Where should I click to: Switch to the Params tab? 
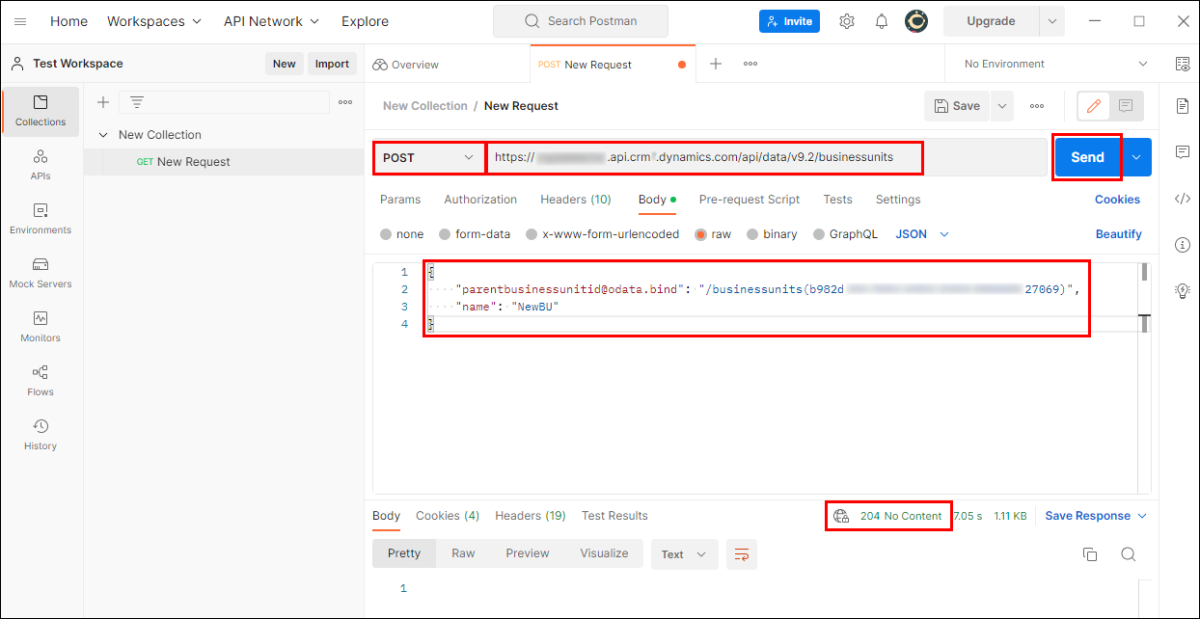click(400, 199)
